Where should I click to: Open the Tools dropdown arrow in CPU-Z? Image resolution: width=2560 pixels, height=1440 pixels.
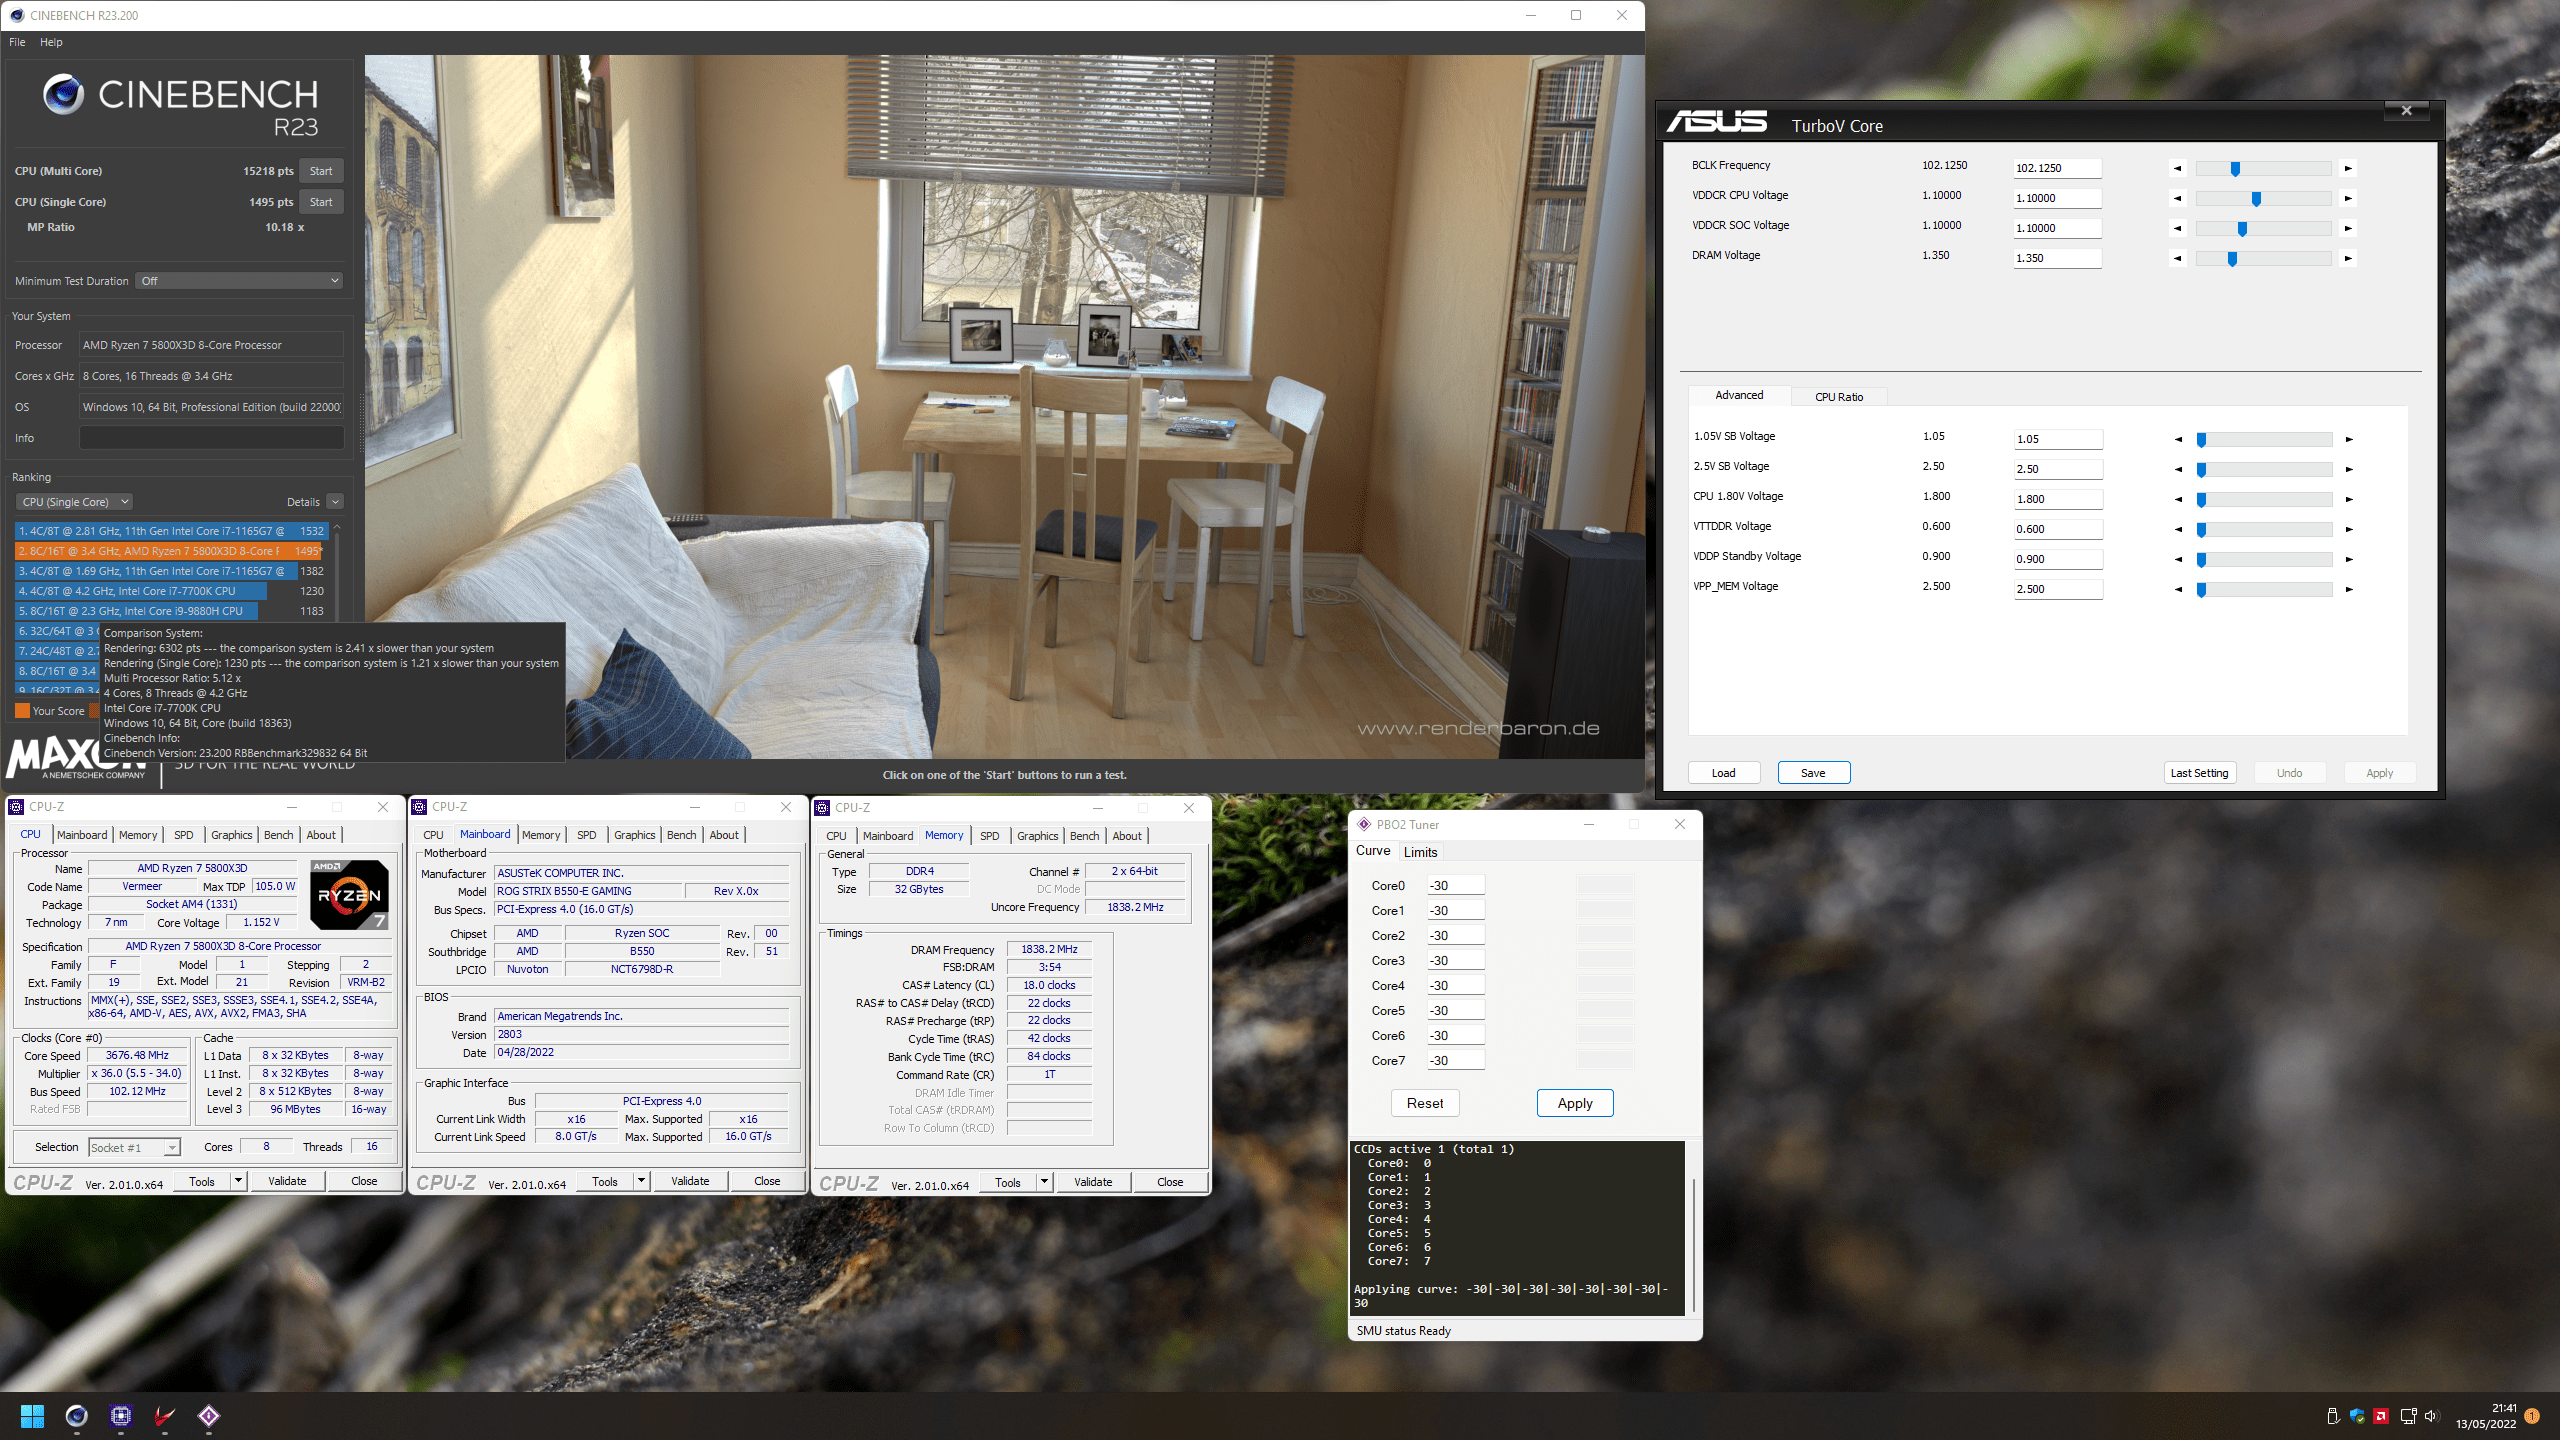(x=238, y=1181)
